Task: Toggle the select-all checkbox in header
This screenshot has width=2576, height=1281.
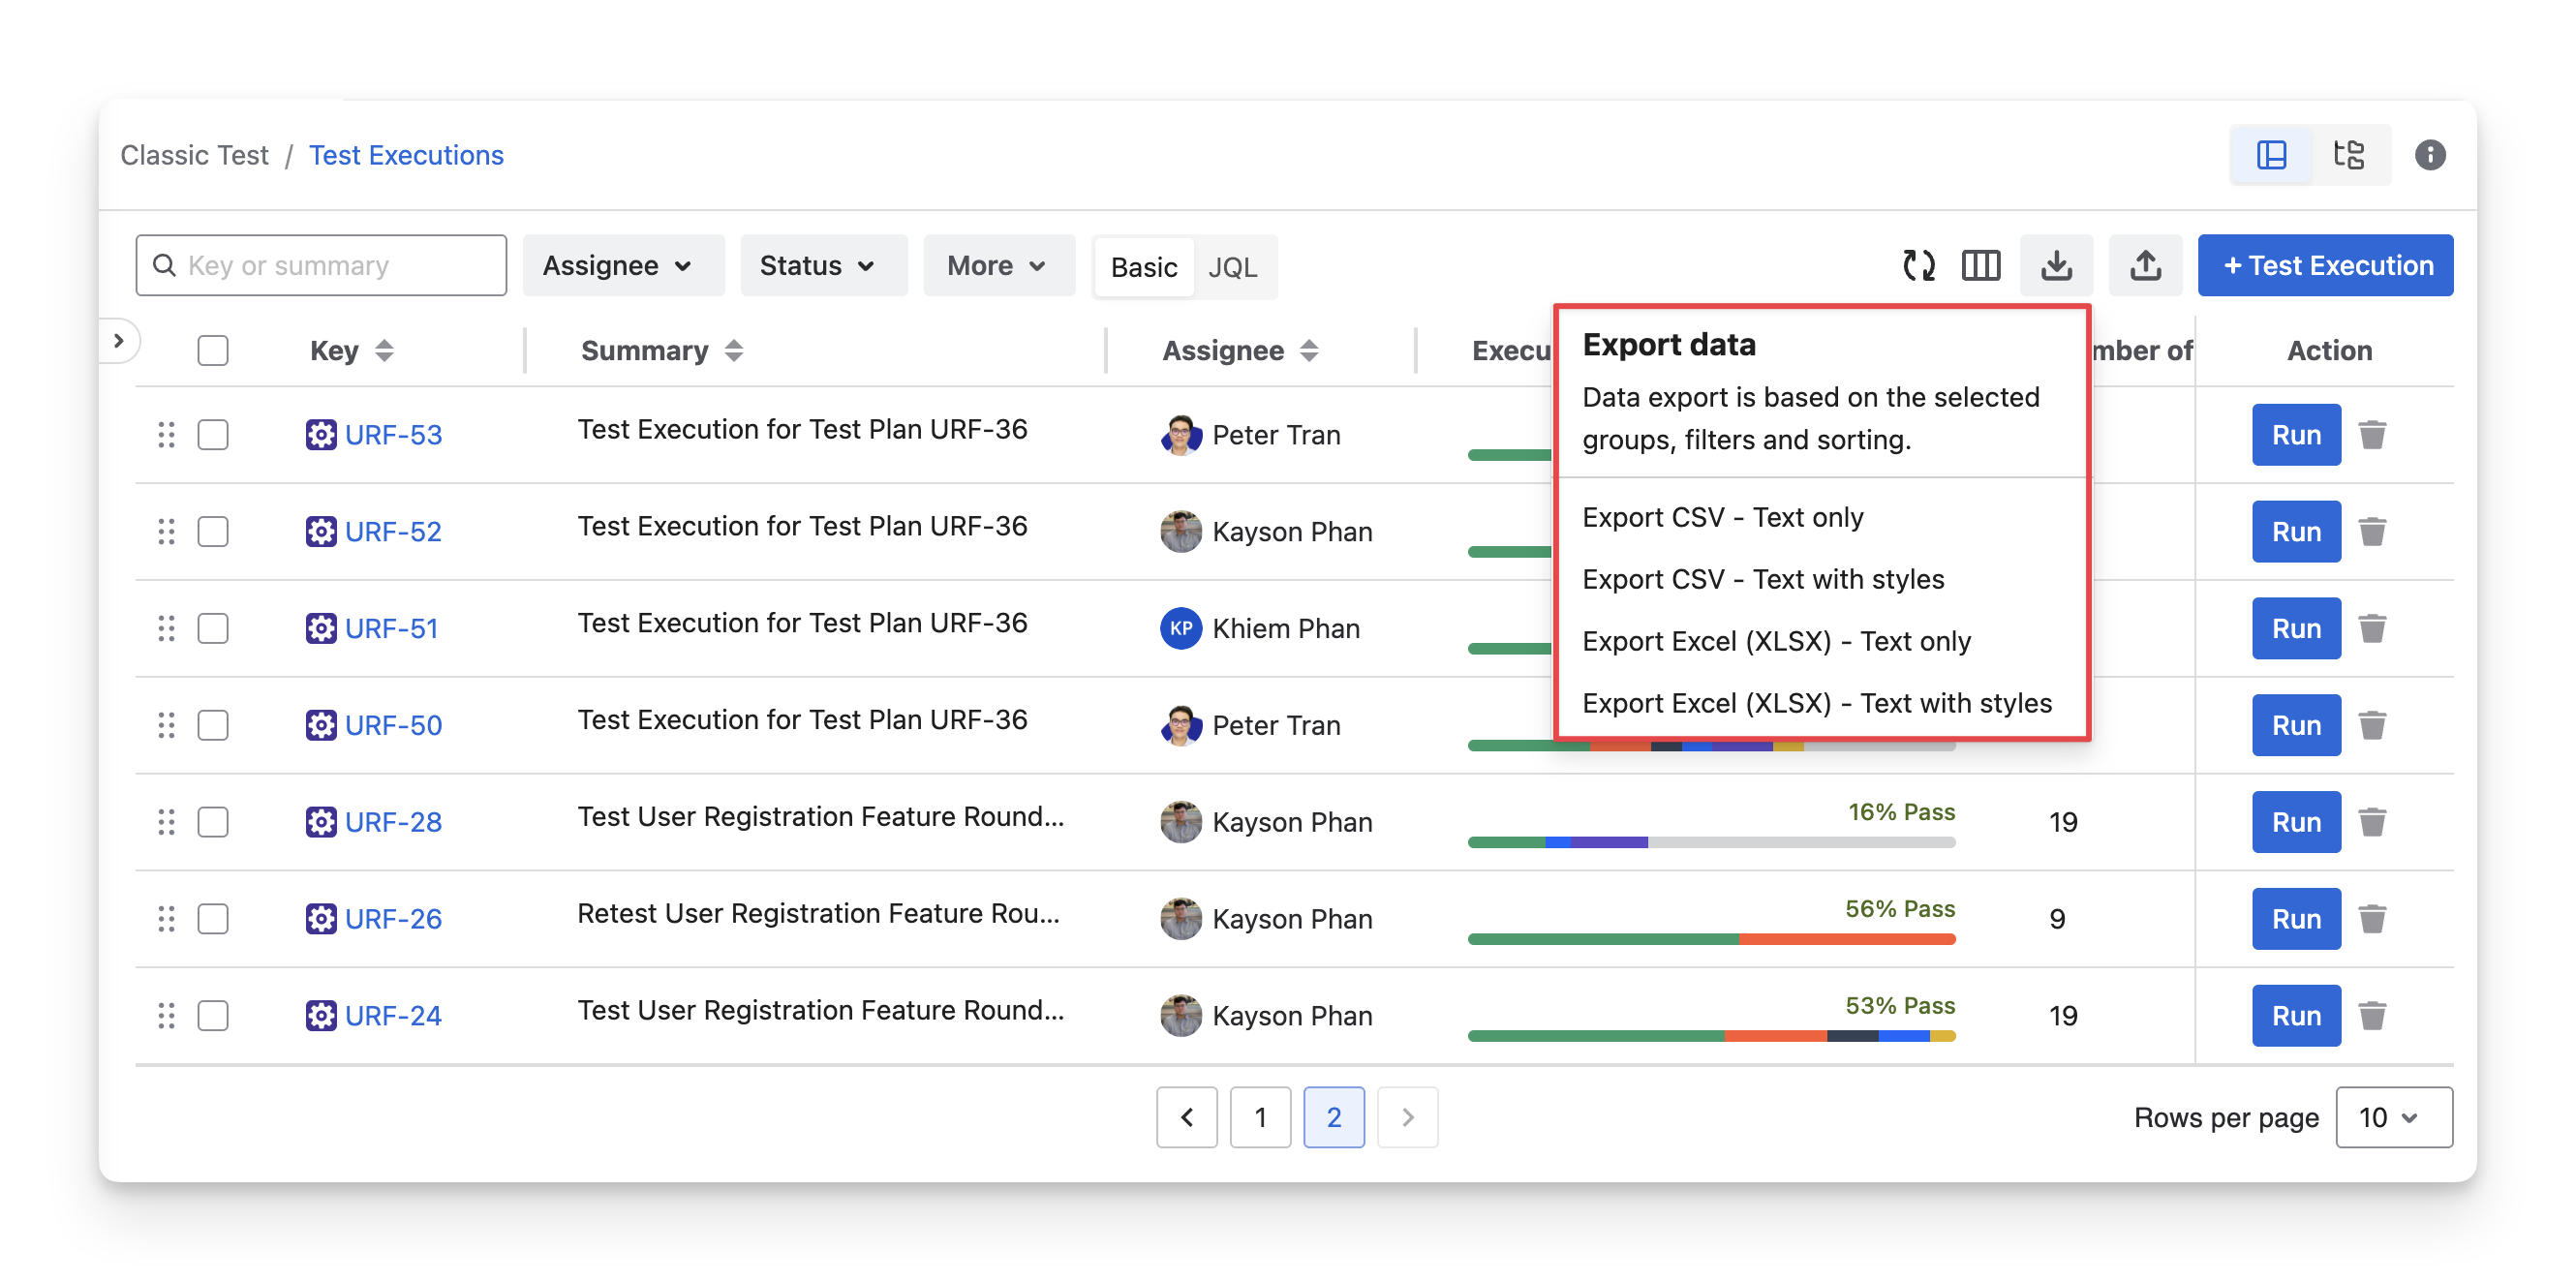Action: point(213,351)
